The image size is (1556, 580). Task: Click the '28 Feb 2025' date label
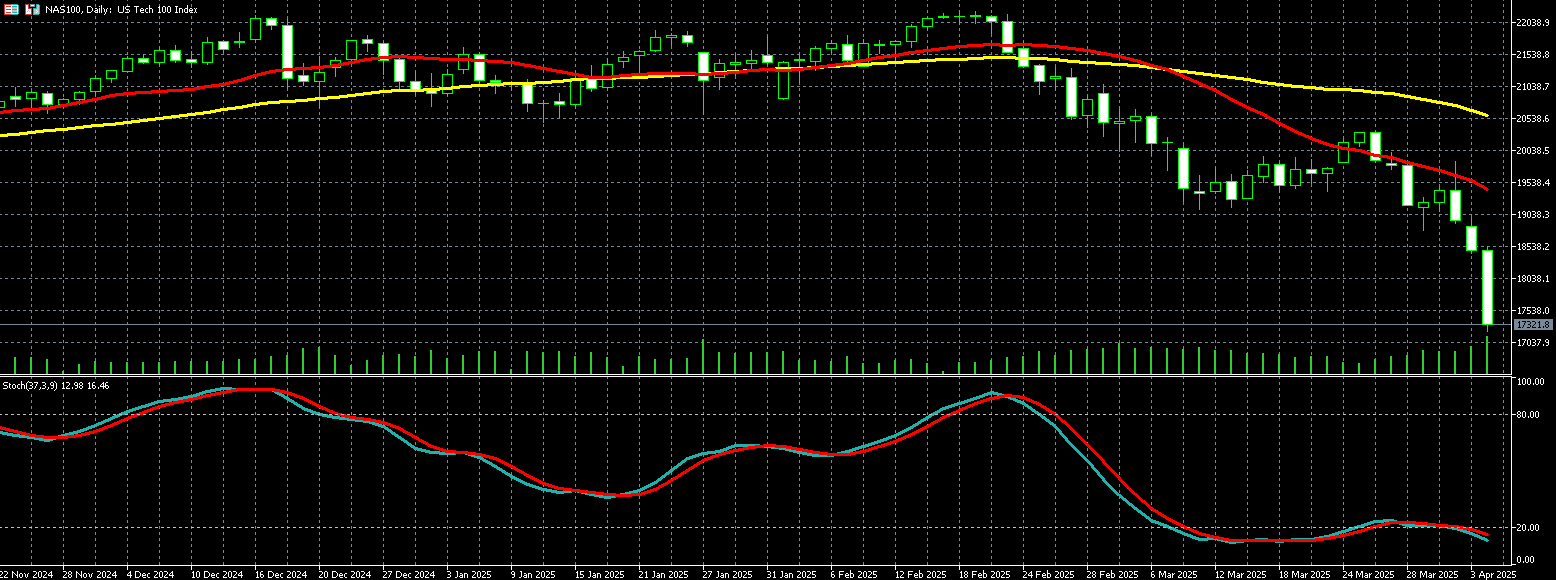(1112, 575)
